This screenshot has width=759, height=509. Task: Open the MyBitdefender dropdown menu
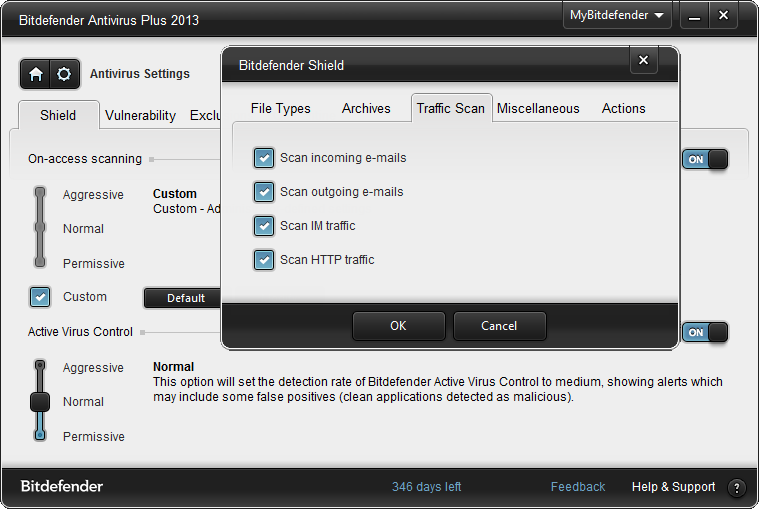pyautogui.click(x=617, y=15)
